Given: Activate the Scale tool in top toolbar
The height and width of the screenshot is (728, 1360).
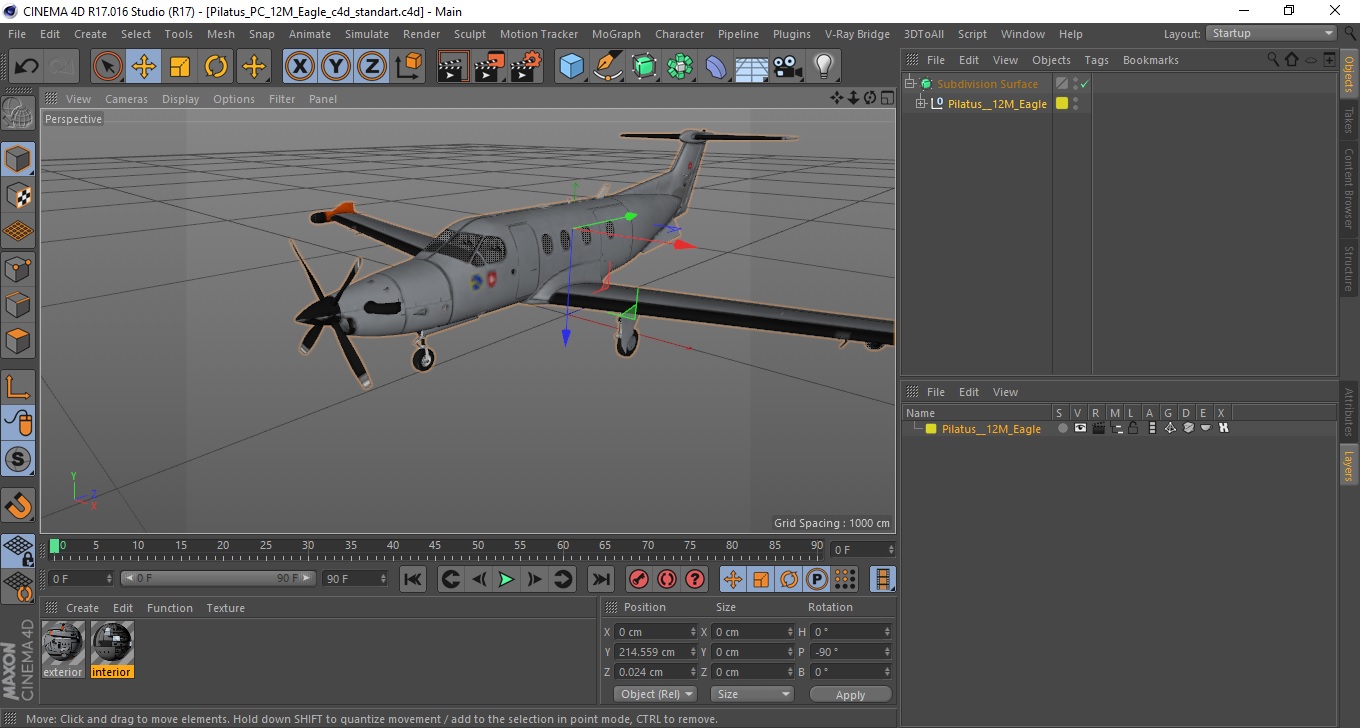Looking at the screenshot, I should [180, 67].
